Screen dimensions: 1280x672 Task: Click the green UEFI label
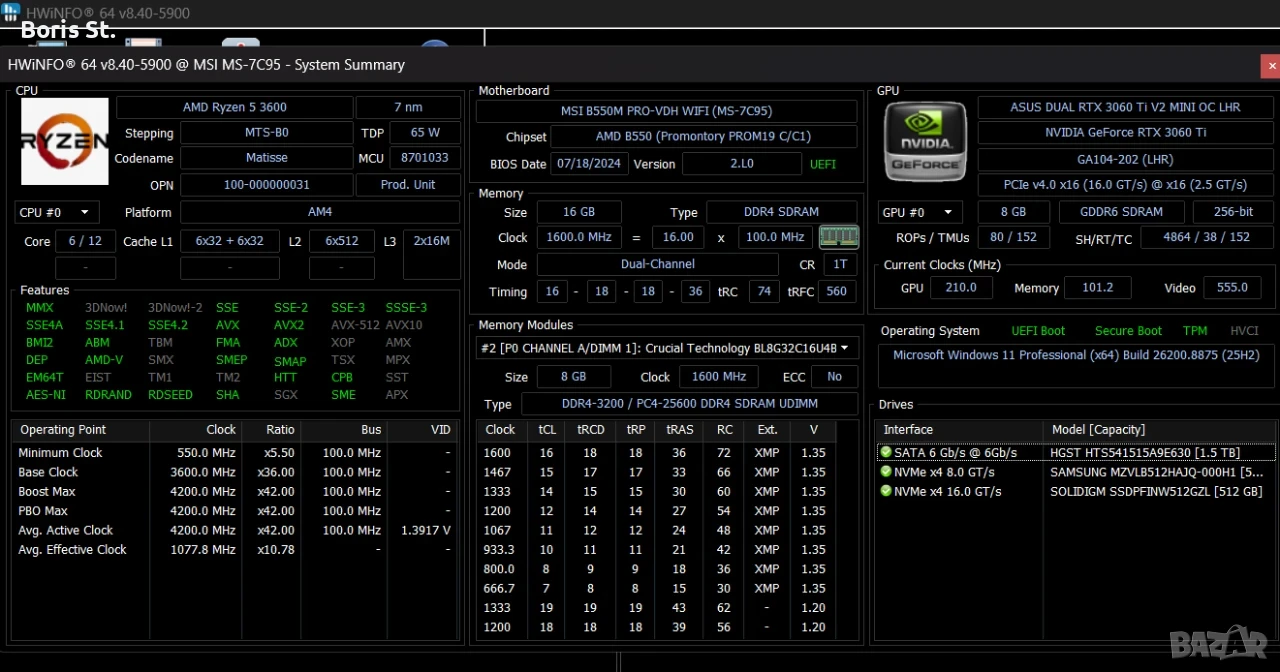tap(823, 164)
